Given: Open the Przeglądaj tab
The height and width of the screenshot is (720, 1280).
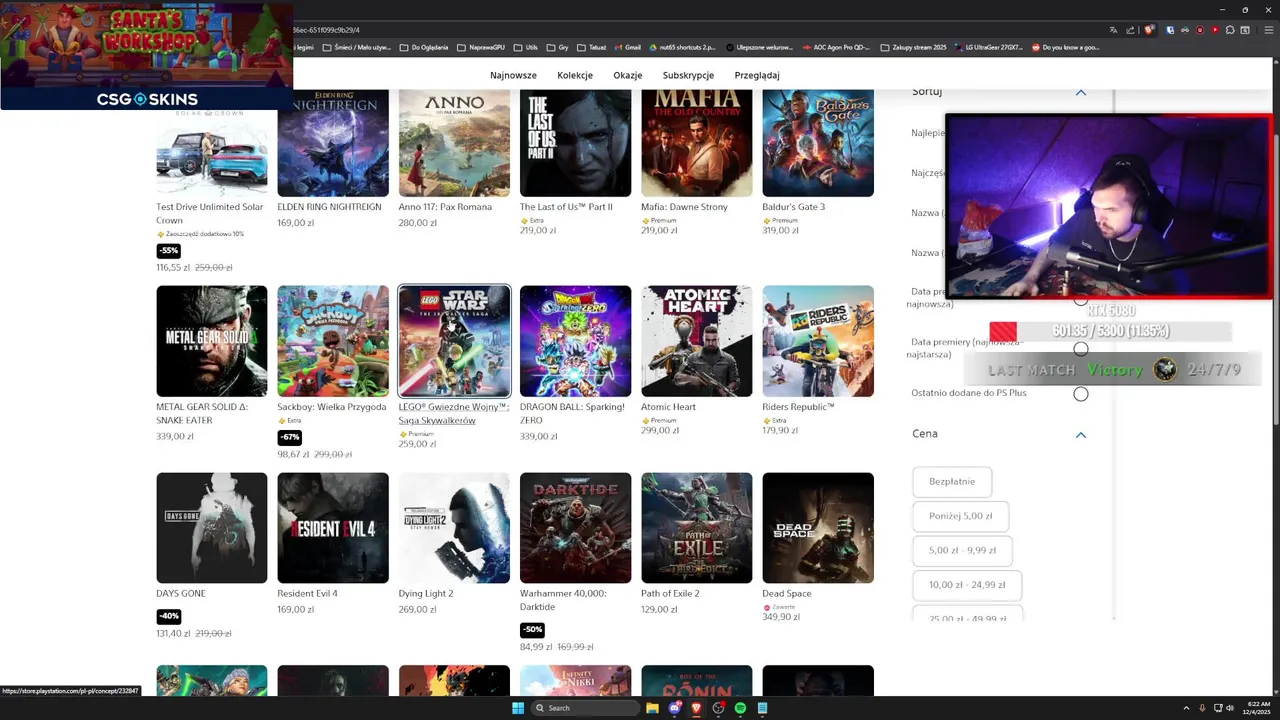Looking at the screenshot, I should pyautogui.click(x=757, y=75).
